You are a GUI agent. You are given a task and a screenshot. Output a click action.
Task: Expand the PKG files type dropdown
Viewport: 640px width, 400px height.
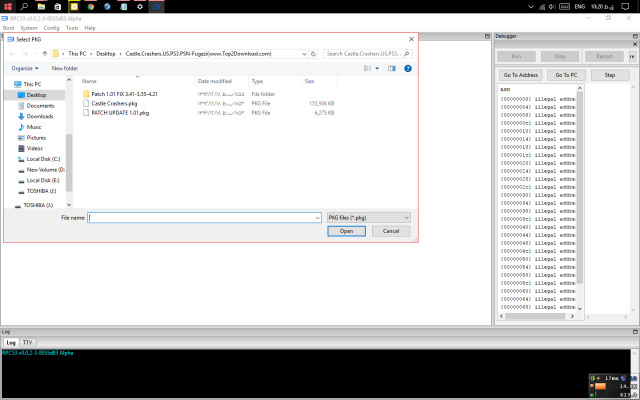click(x=406, y=217)
